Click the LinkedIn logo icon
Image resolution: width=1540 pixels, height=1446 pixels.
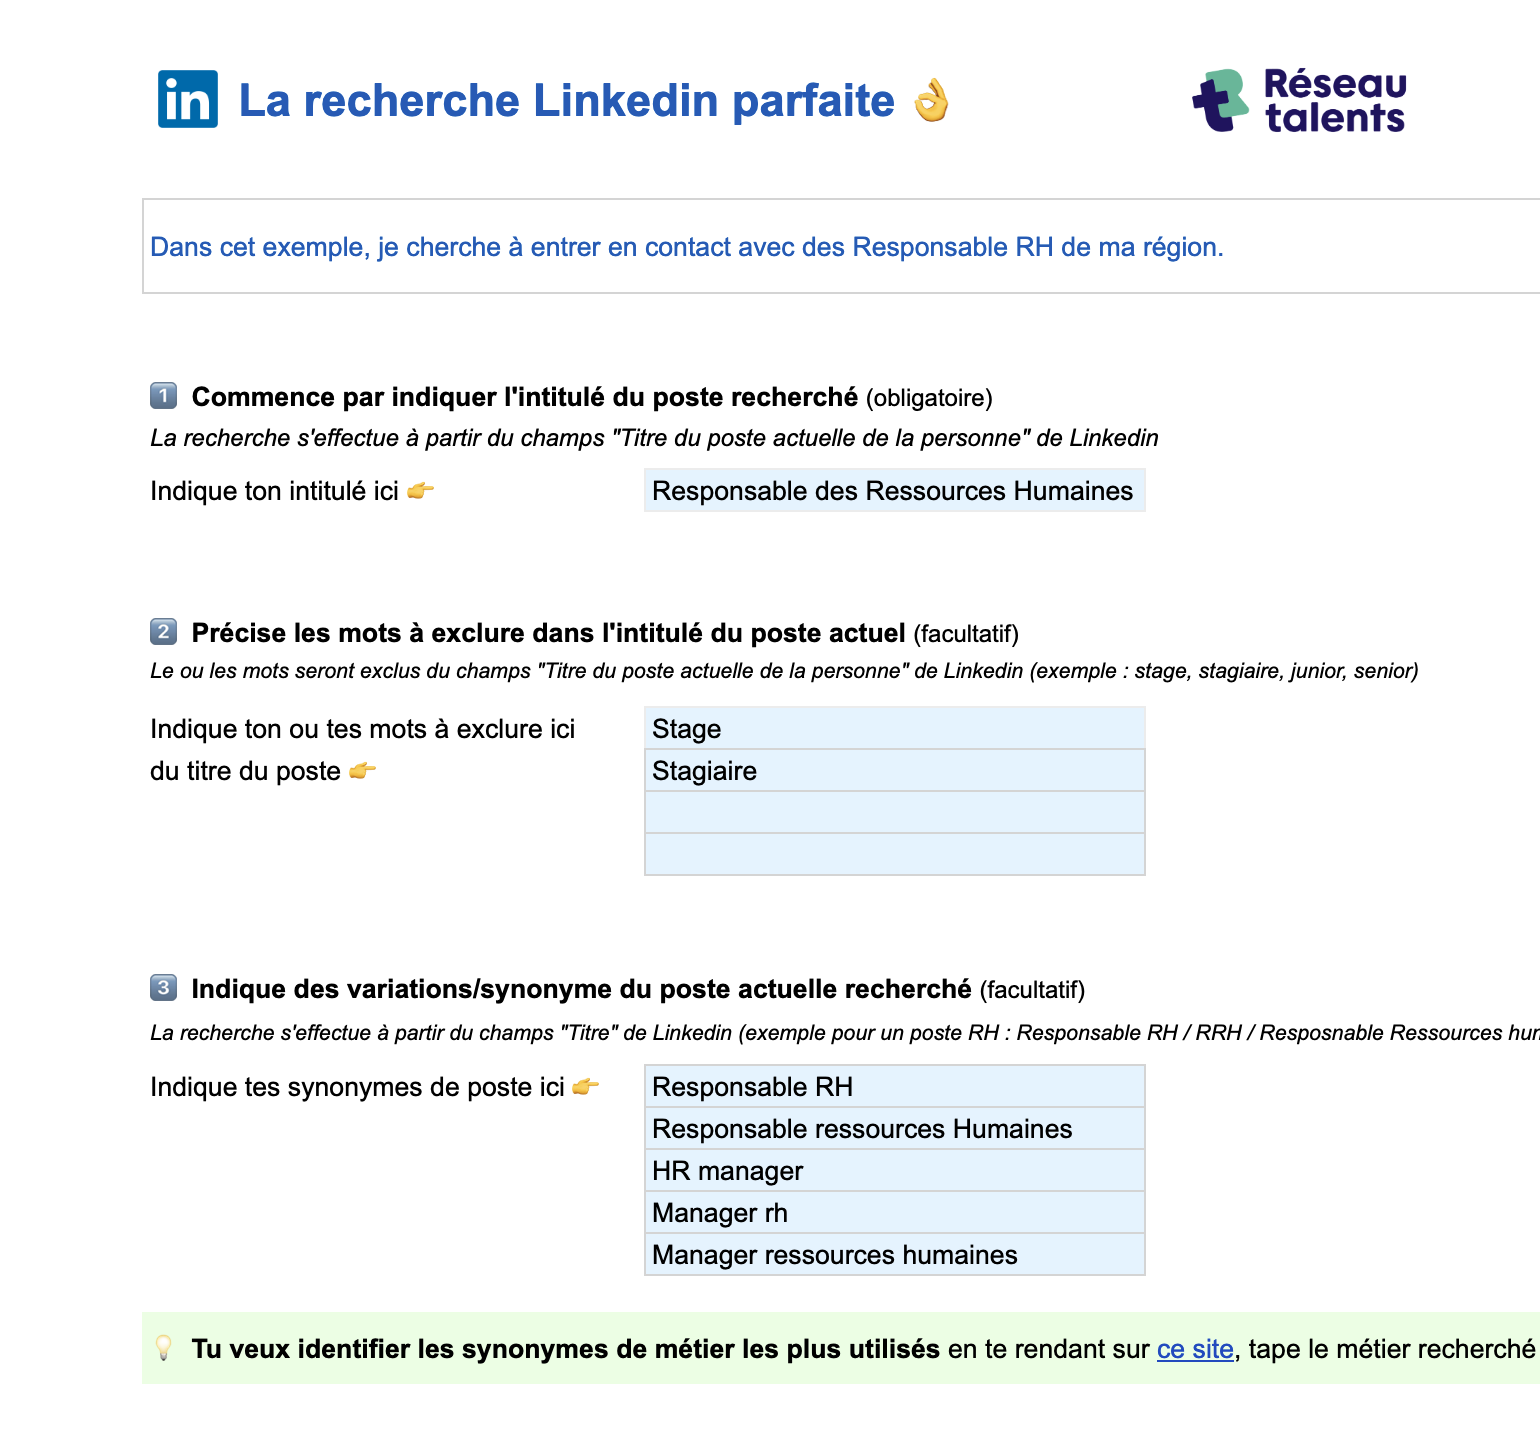(x=188, y=99)
